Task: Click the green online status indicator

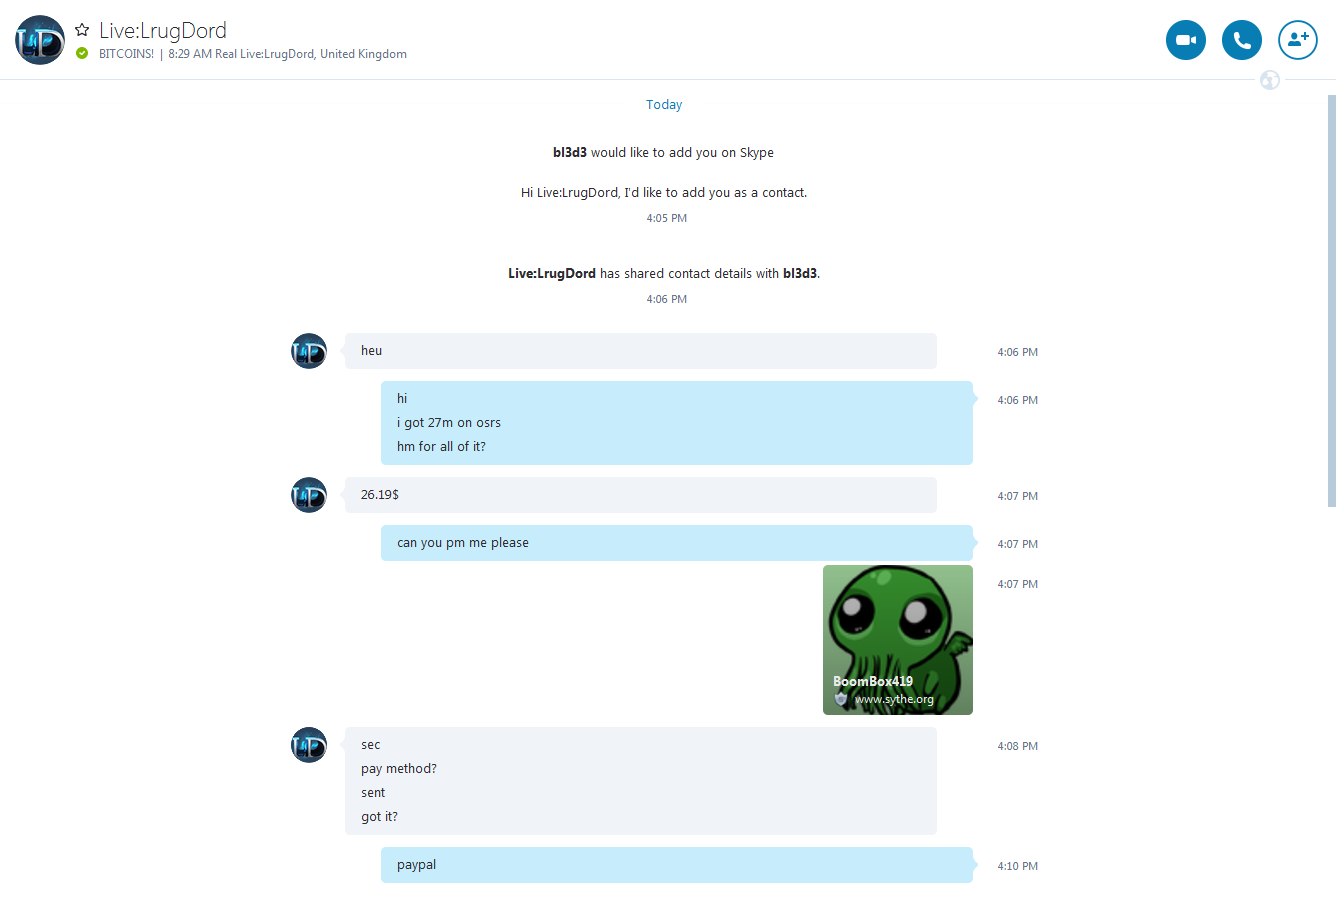Action: (x=82, y=54)
